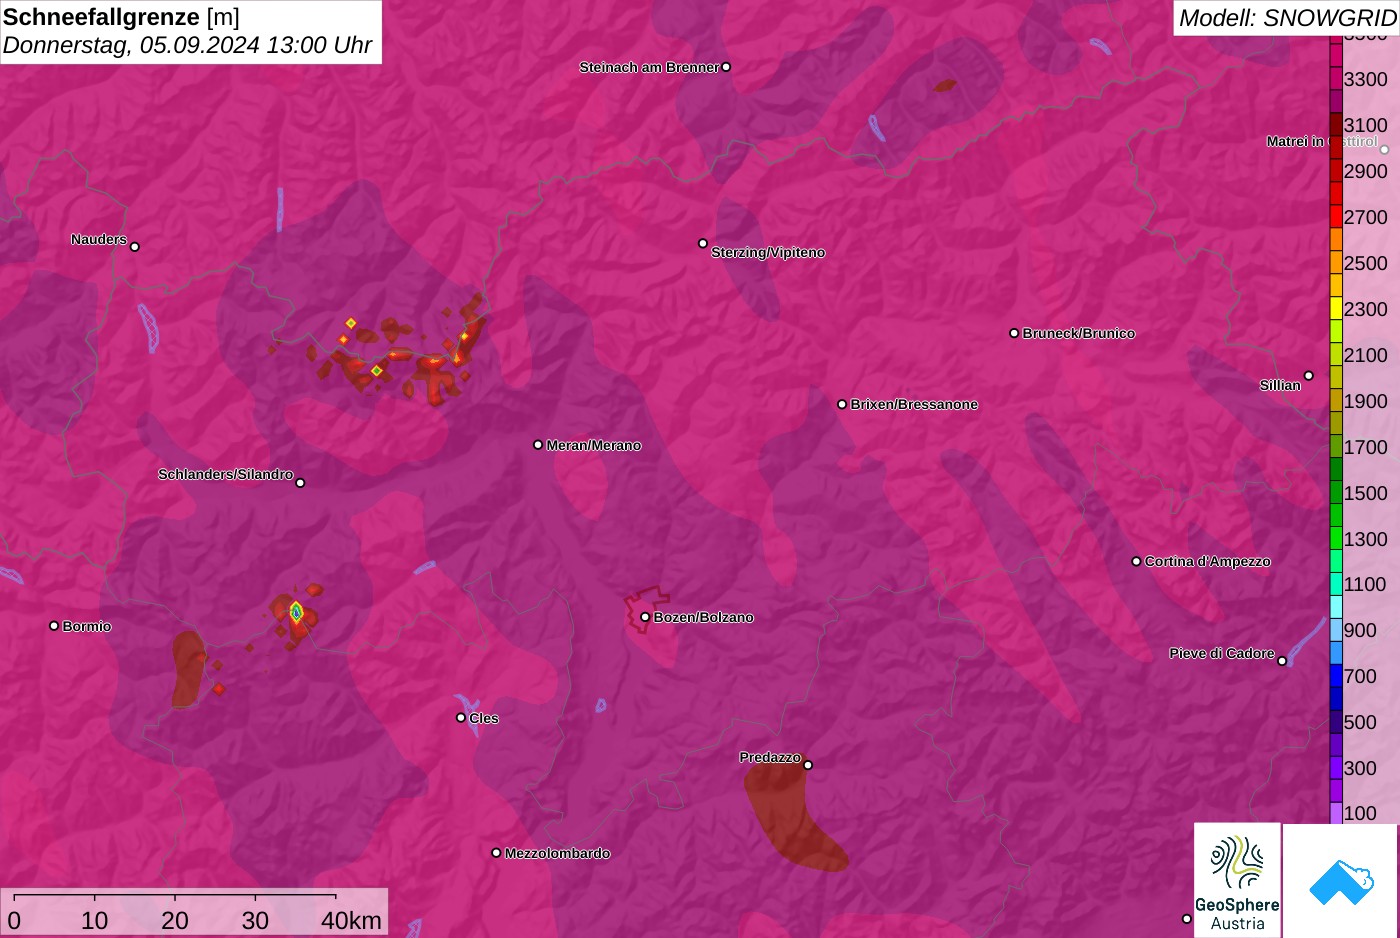Viewport: 1400px width, 938px height.
Task: Click the 20 mark on scale bar
Action: point(175,920)
